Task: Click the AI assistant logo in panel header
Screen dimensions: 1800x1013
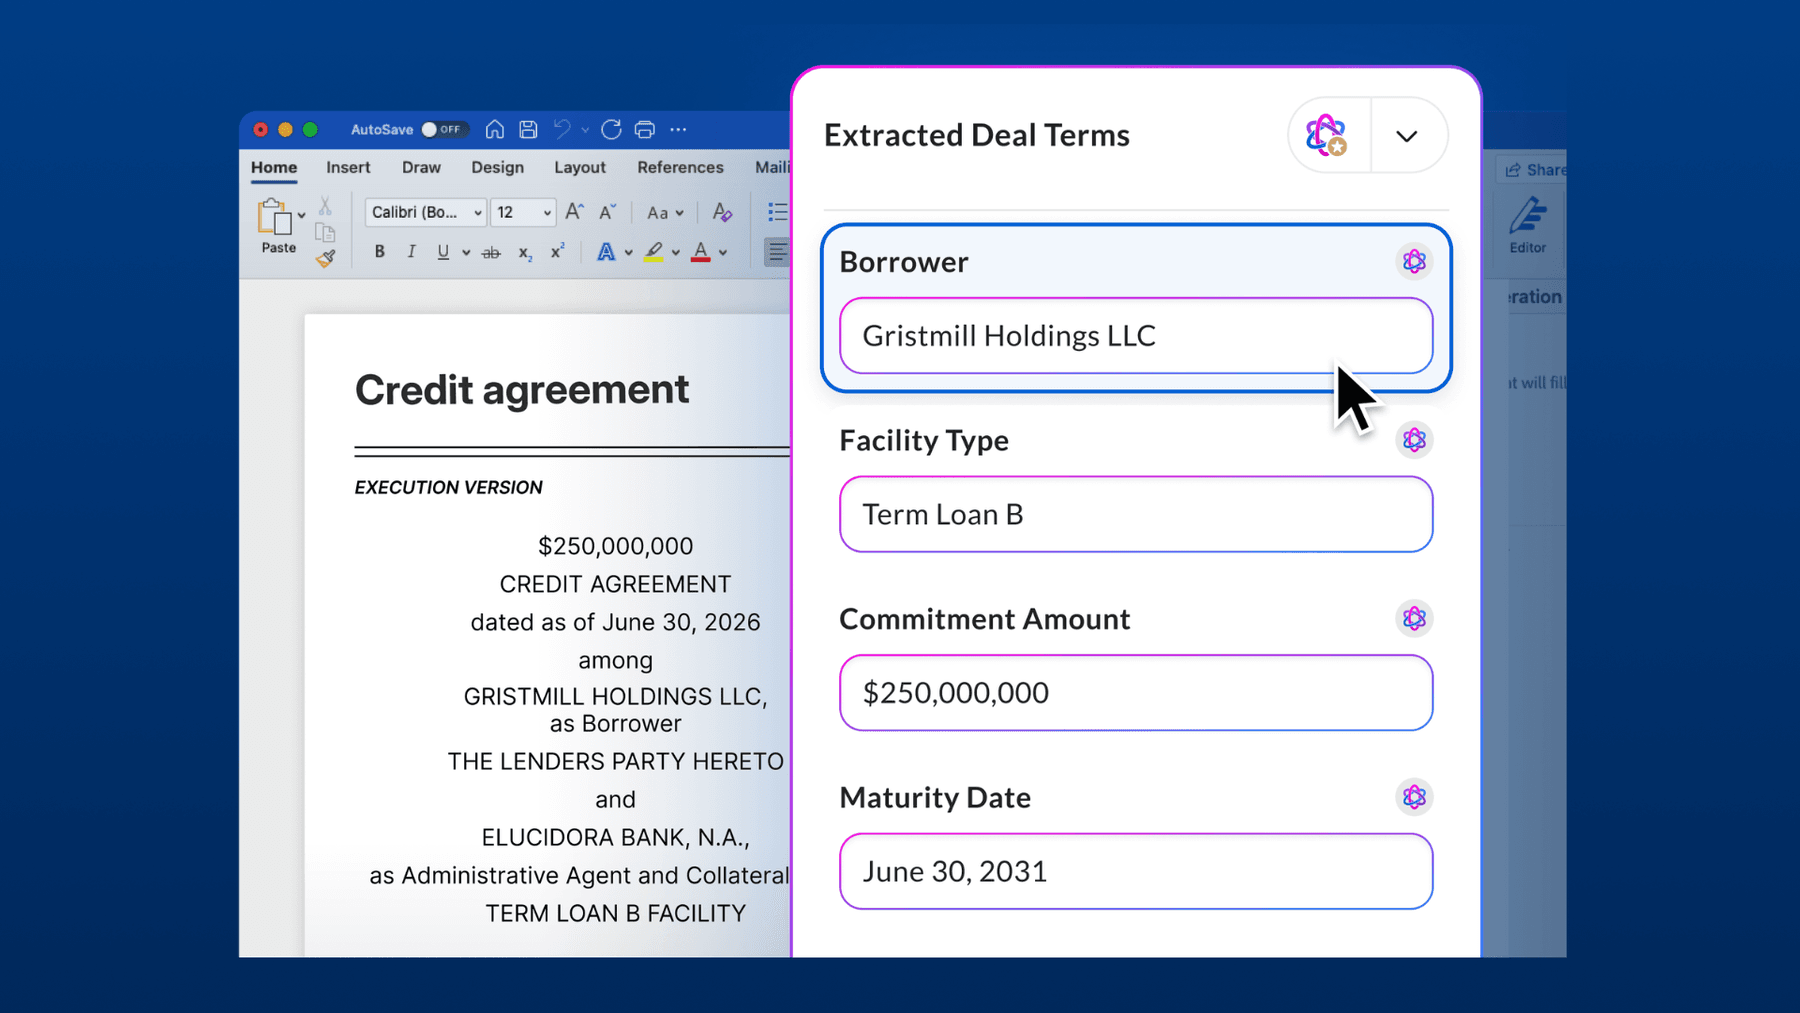Action: [x=1328, y=135]
